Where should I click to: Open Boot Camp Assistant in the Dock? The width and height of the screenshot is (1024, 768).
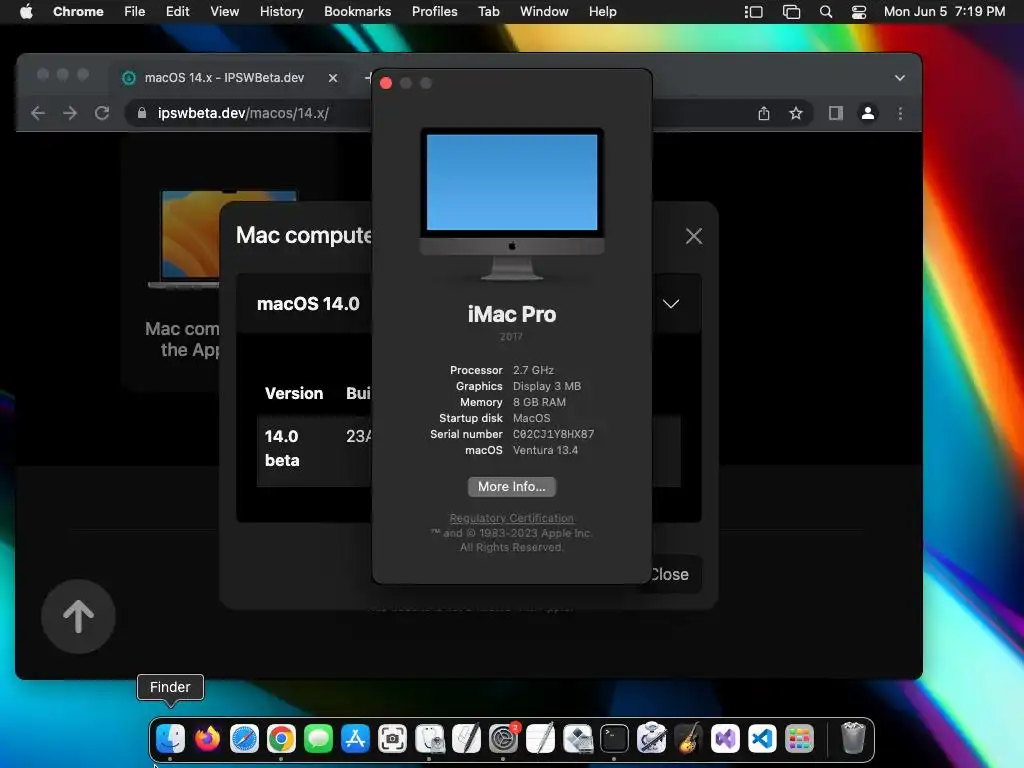(x=577, y=739)
